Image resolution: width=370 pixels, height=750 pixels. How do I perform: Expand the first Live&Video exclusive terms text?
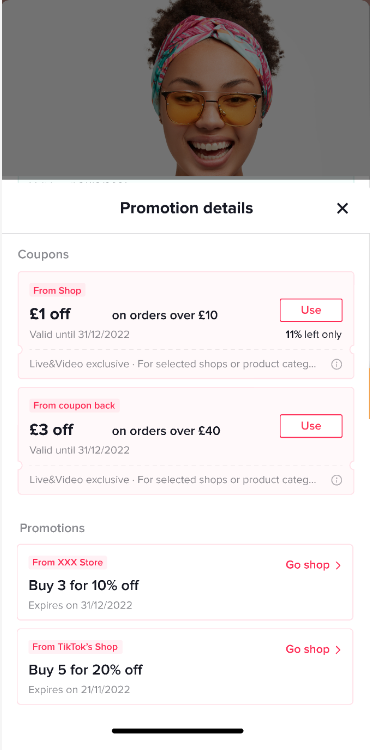click(x=173, y=364)
